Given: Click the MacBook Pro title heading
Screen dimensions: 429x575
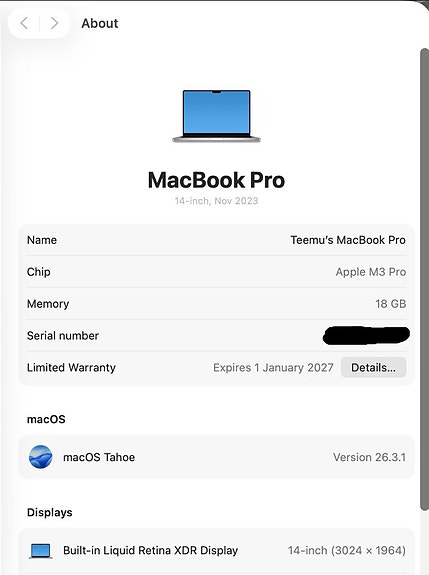Looking at the screenshot, I should [216, 180].
